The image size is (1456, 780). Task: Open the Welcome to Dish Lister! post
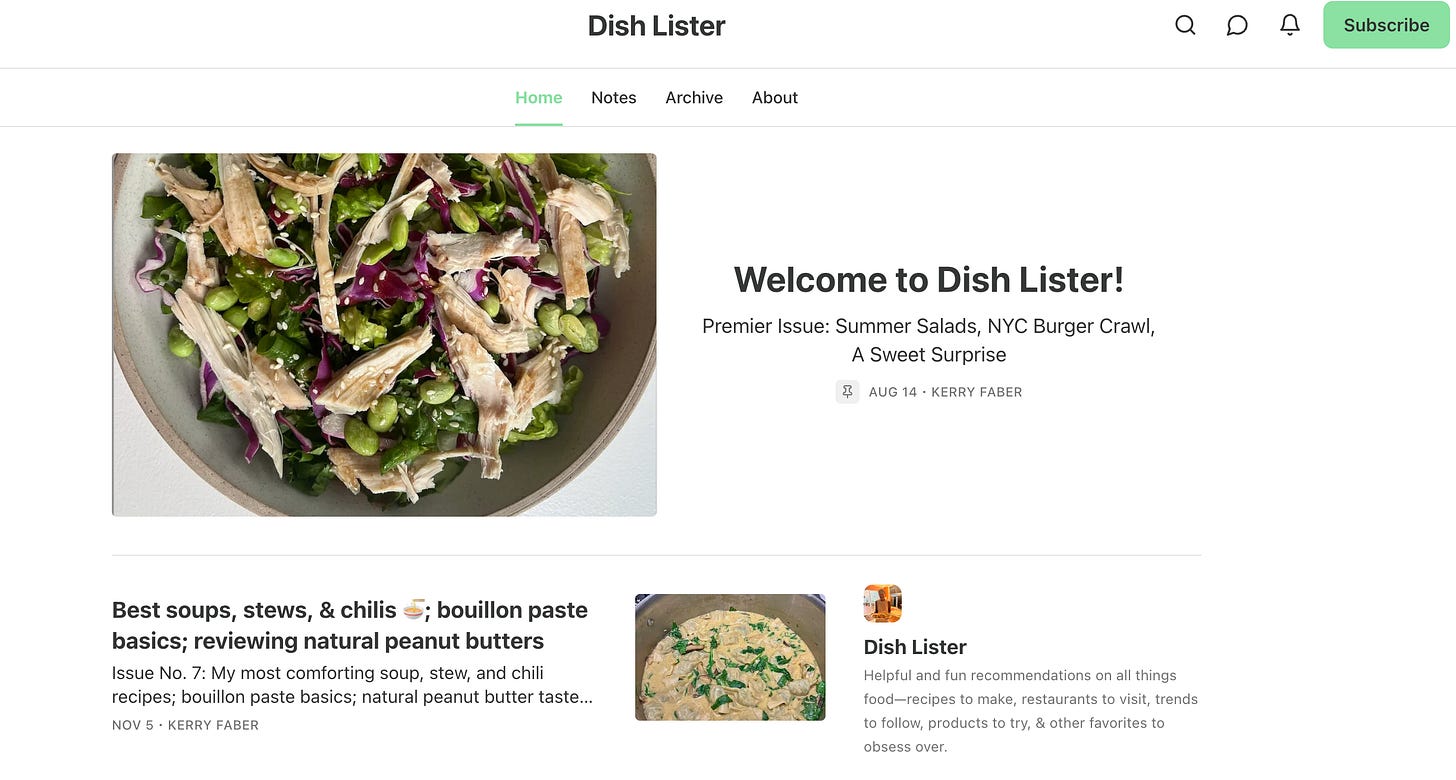[x=929, y=280]
